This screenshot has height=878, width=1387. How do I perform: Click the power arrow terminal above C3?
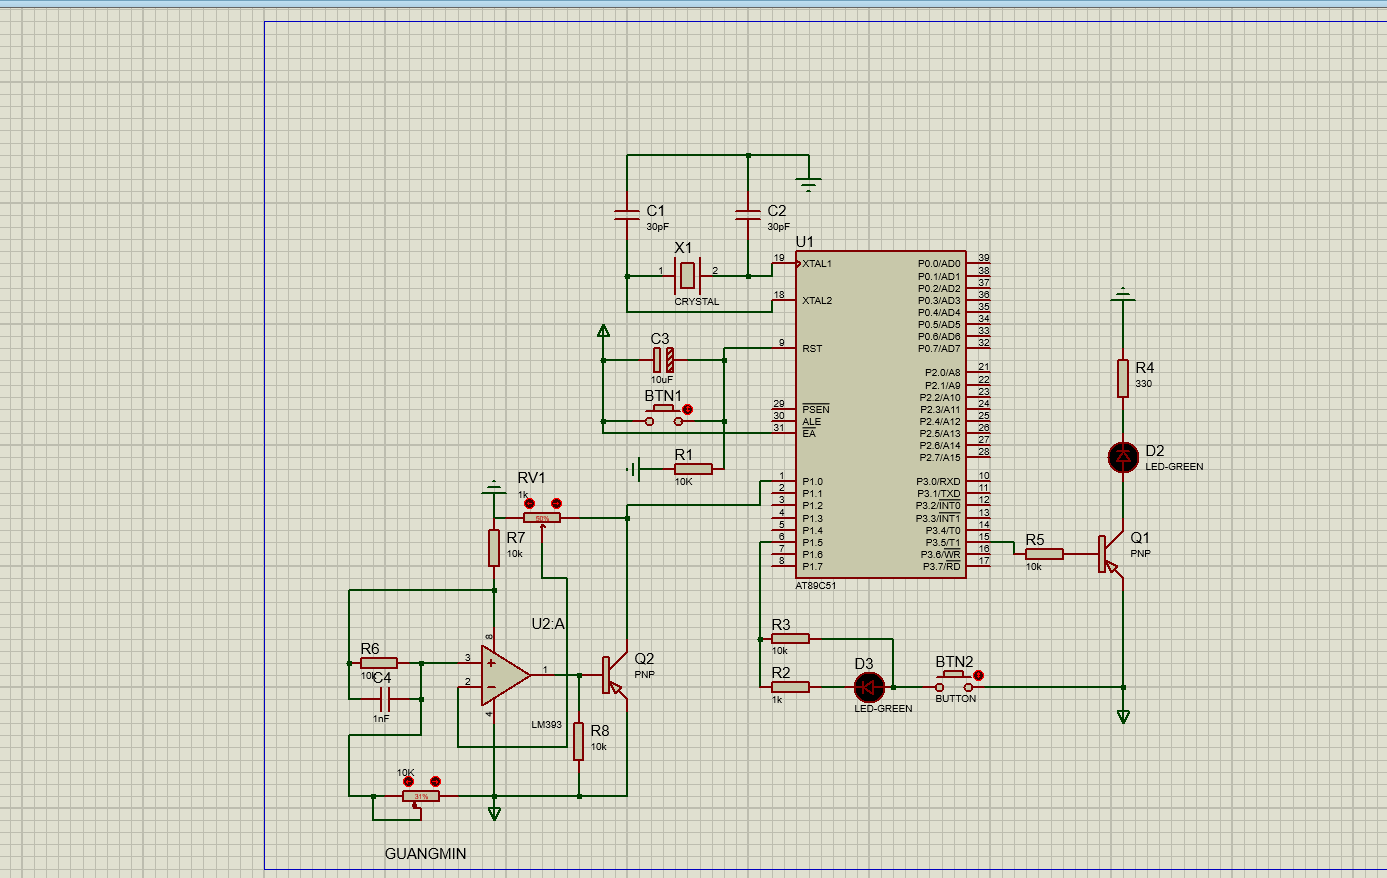pos(603,331)
